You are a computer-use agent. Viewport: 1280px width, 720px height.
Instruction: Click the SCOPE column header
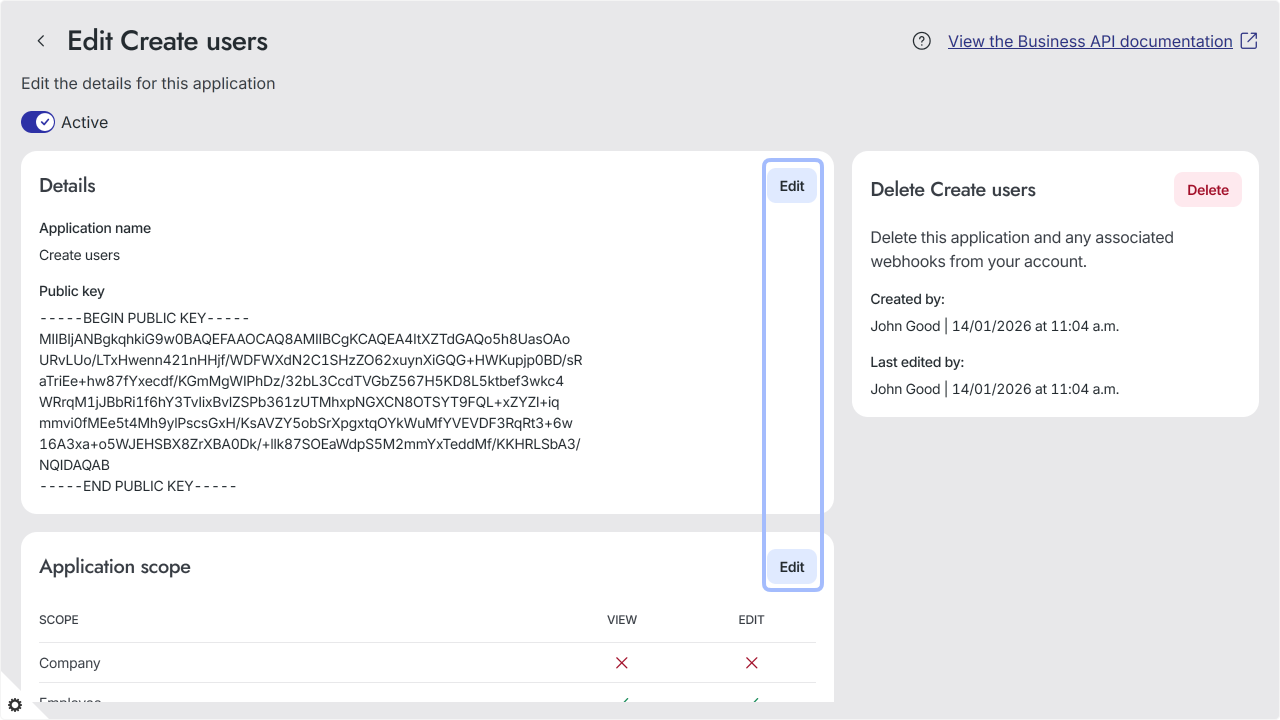(59, 620)
